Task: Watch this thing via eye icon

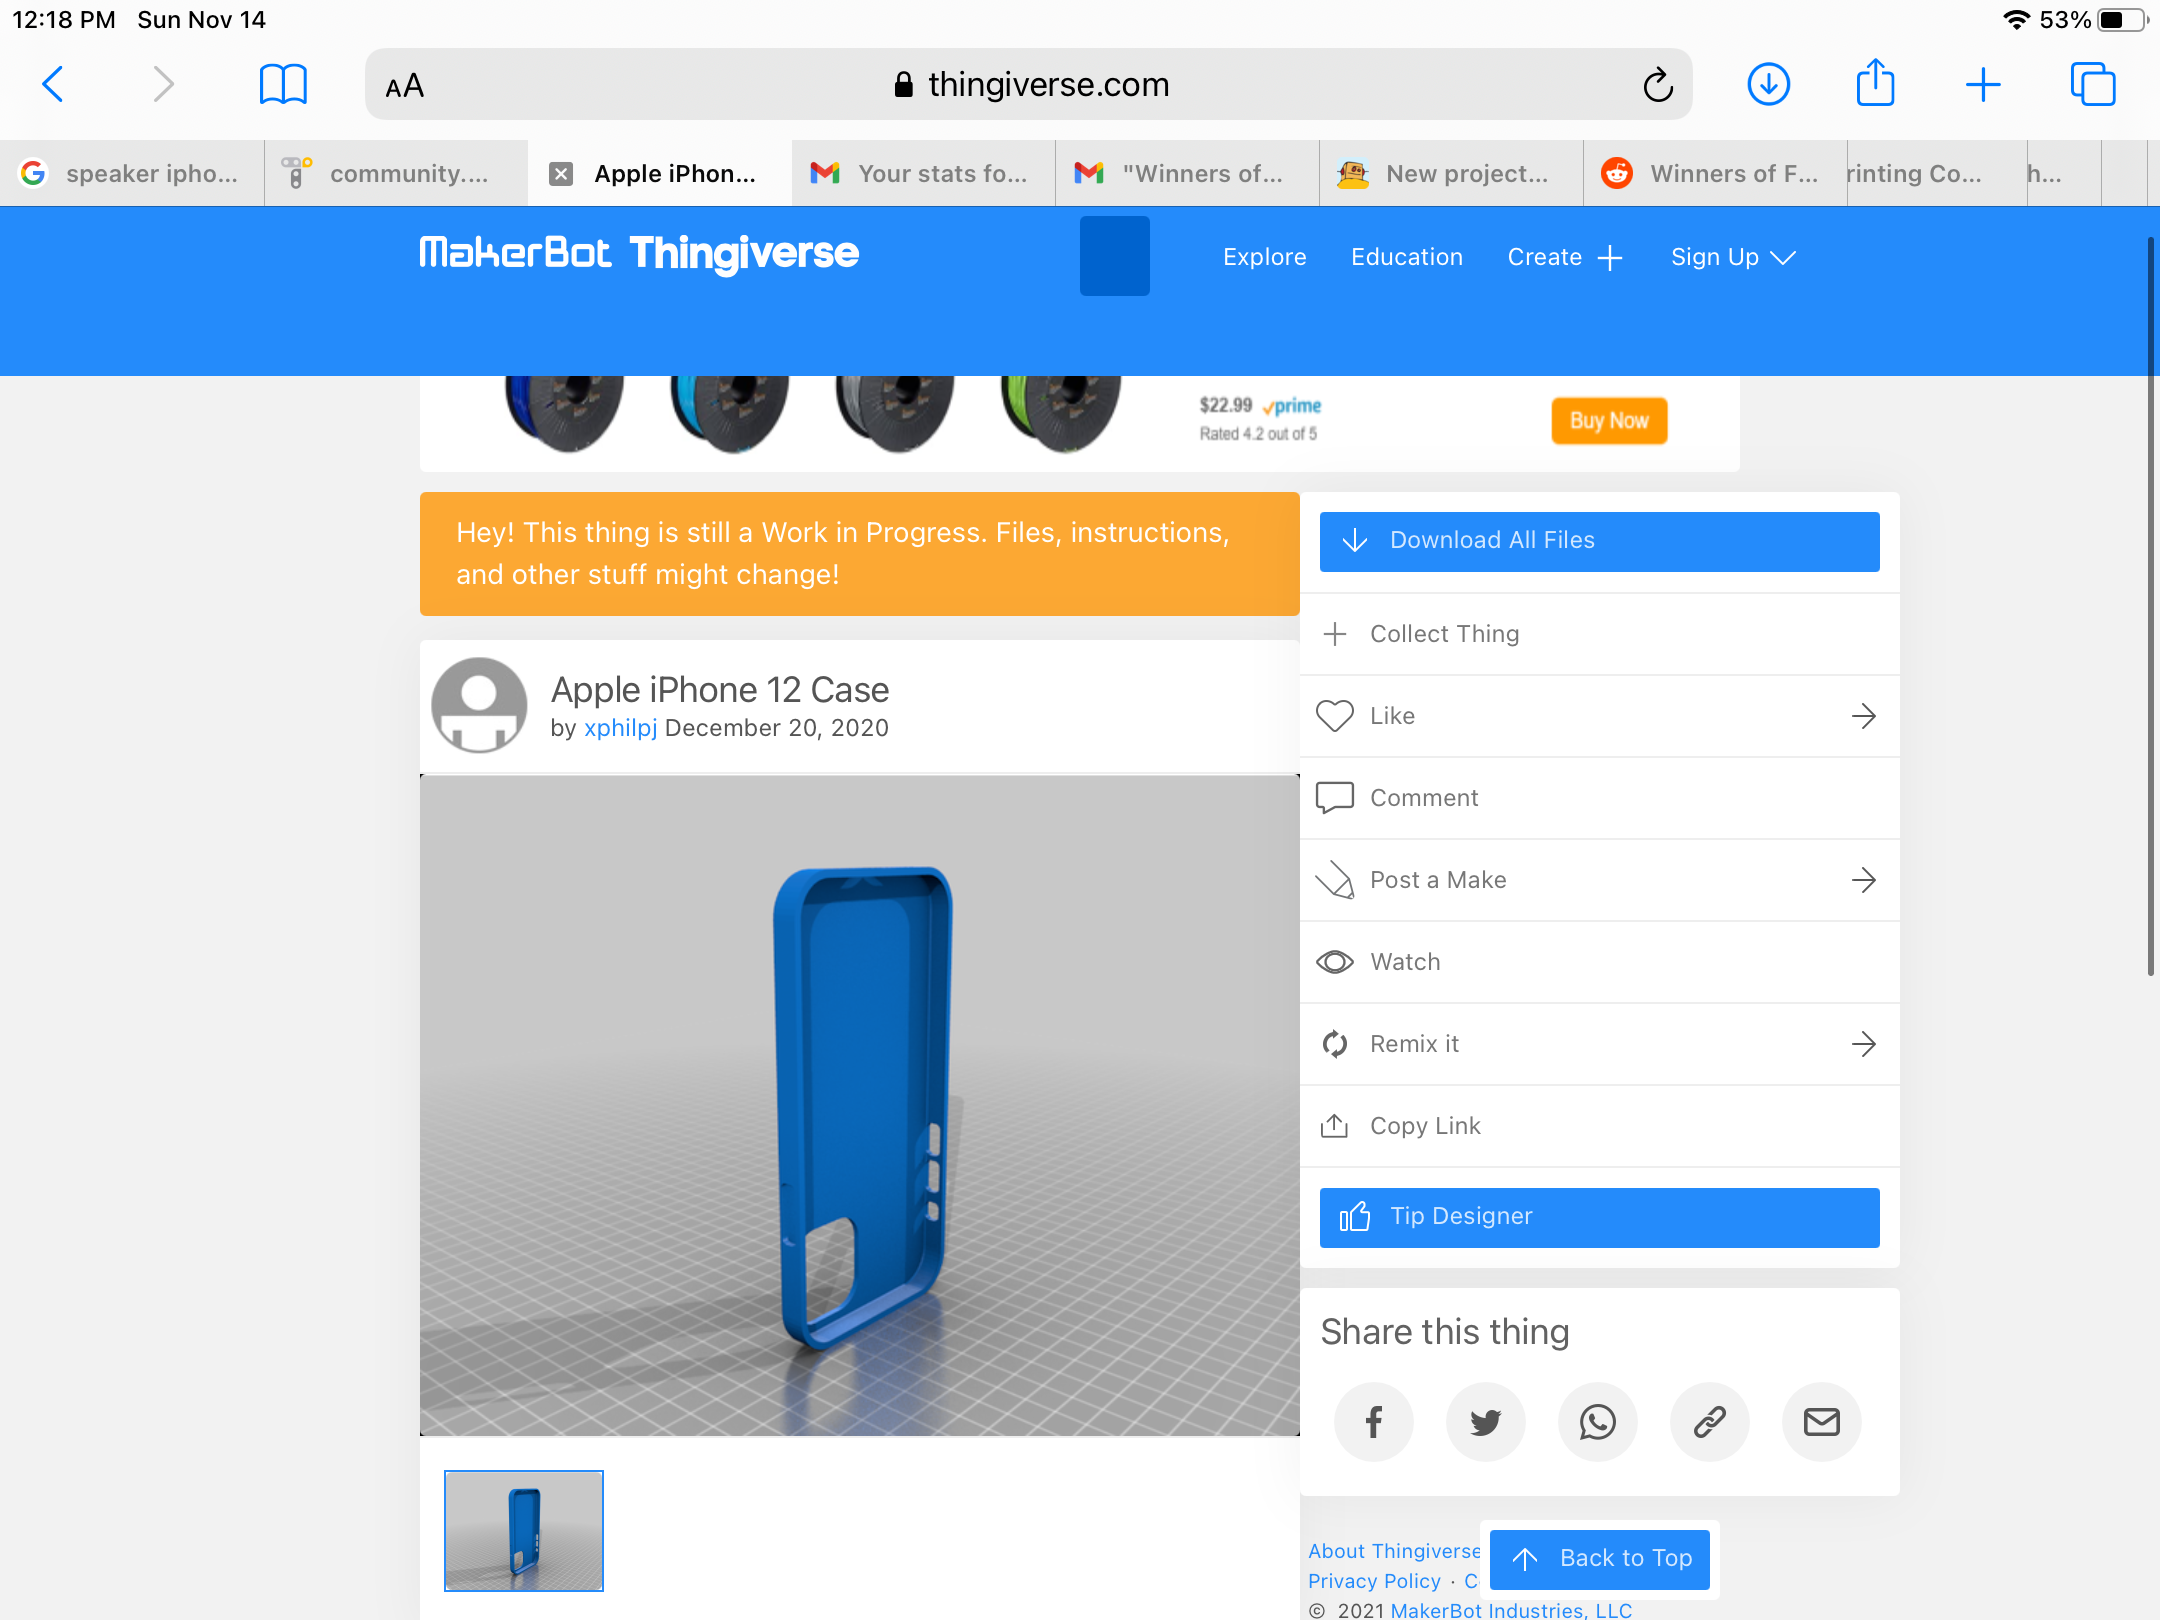Action: [x=1335, y=962]
